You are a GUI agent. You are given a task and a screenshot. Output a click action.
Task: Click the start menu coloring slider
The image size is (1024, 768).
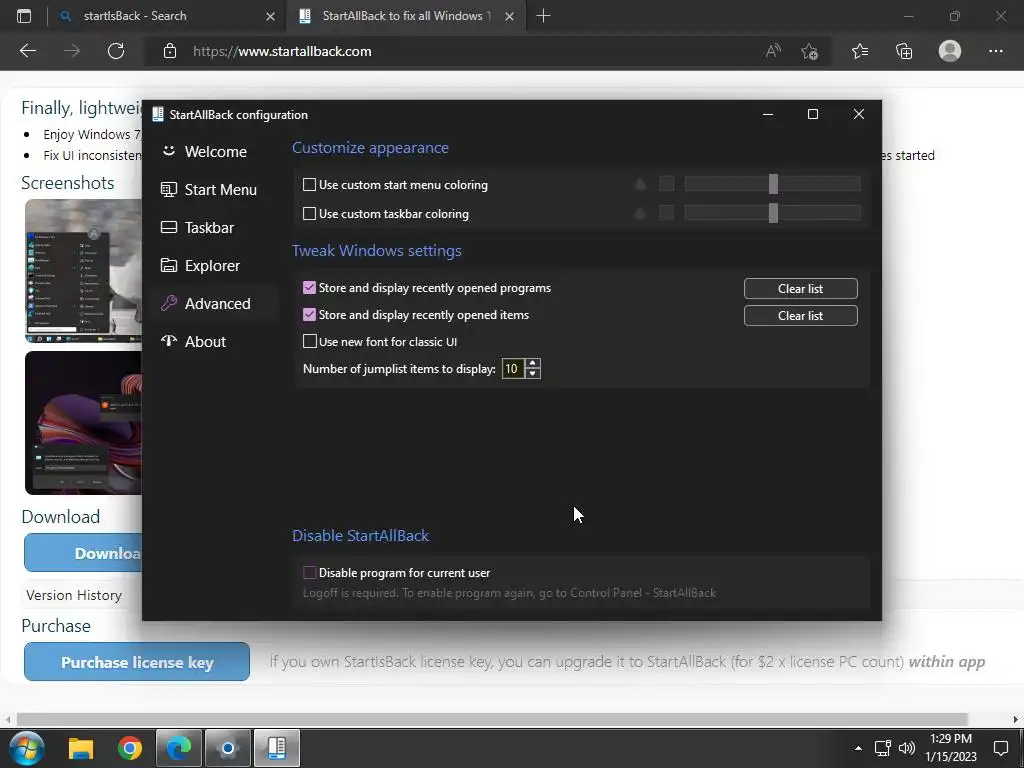click(x=772, y=184)
